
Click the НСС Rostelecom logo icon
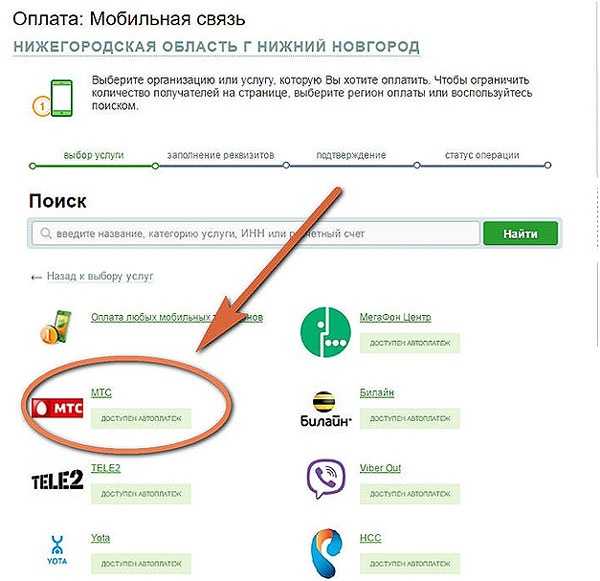326,552
